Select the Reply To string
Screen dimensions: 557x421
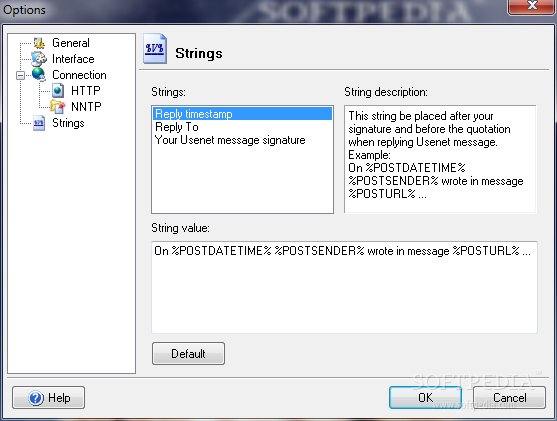pyautogui.click(x=243, y=127)
